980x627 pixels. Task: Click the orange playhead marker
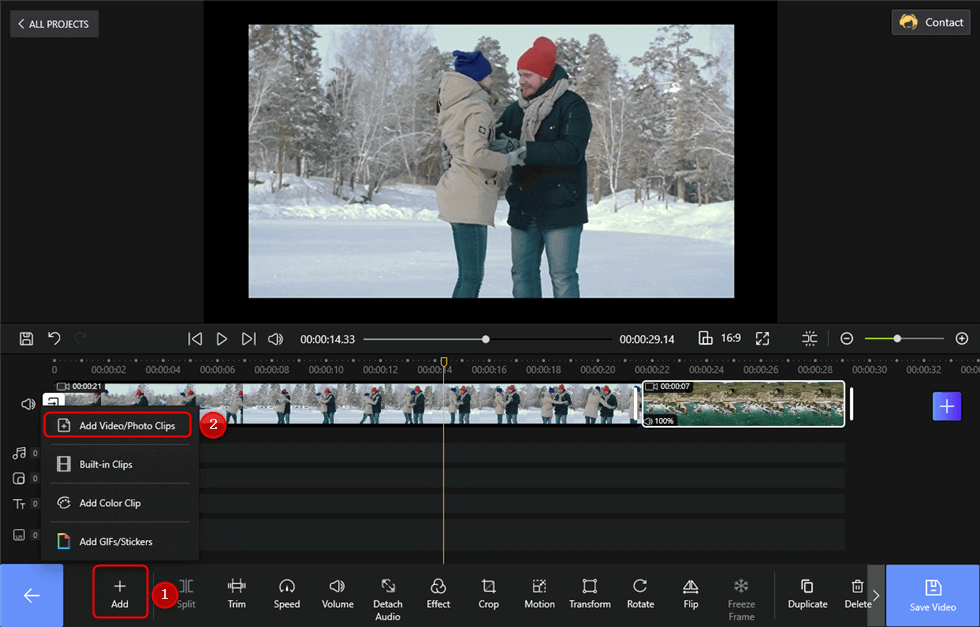[x=444, y=362]
